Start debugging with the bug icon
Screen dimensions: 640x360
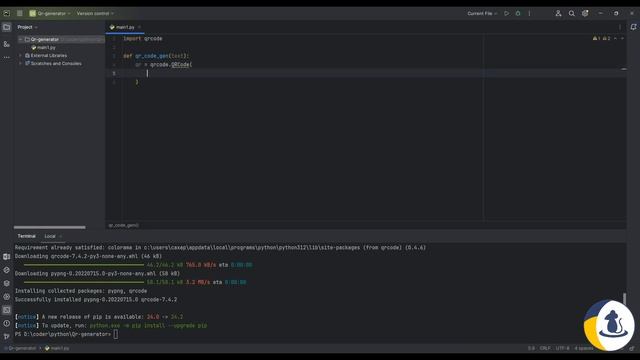click(x=518, y=13)
